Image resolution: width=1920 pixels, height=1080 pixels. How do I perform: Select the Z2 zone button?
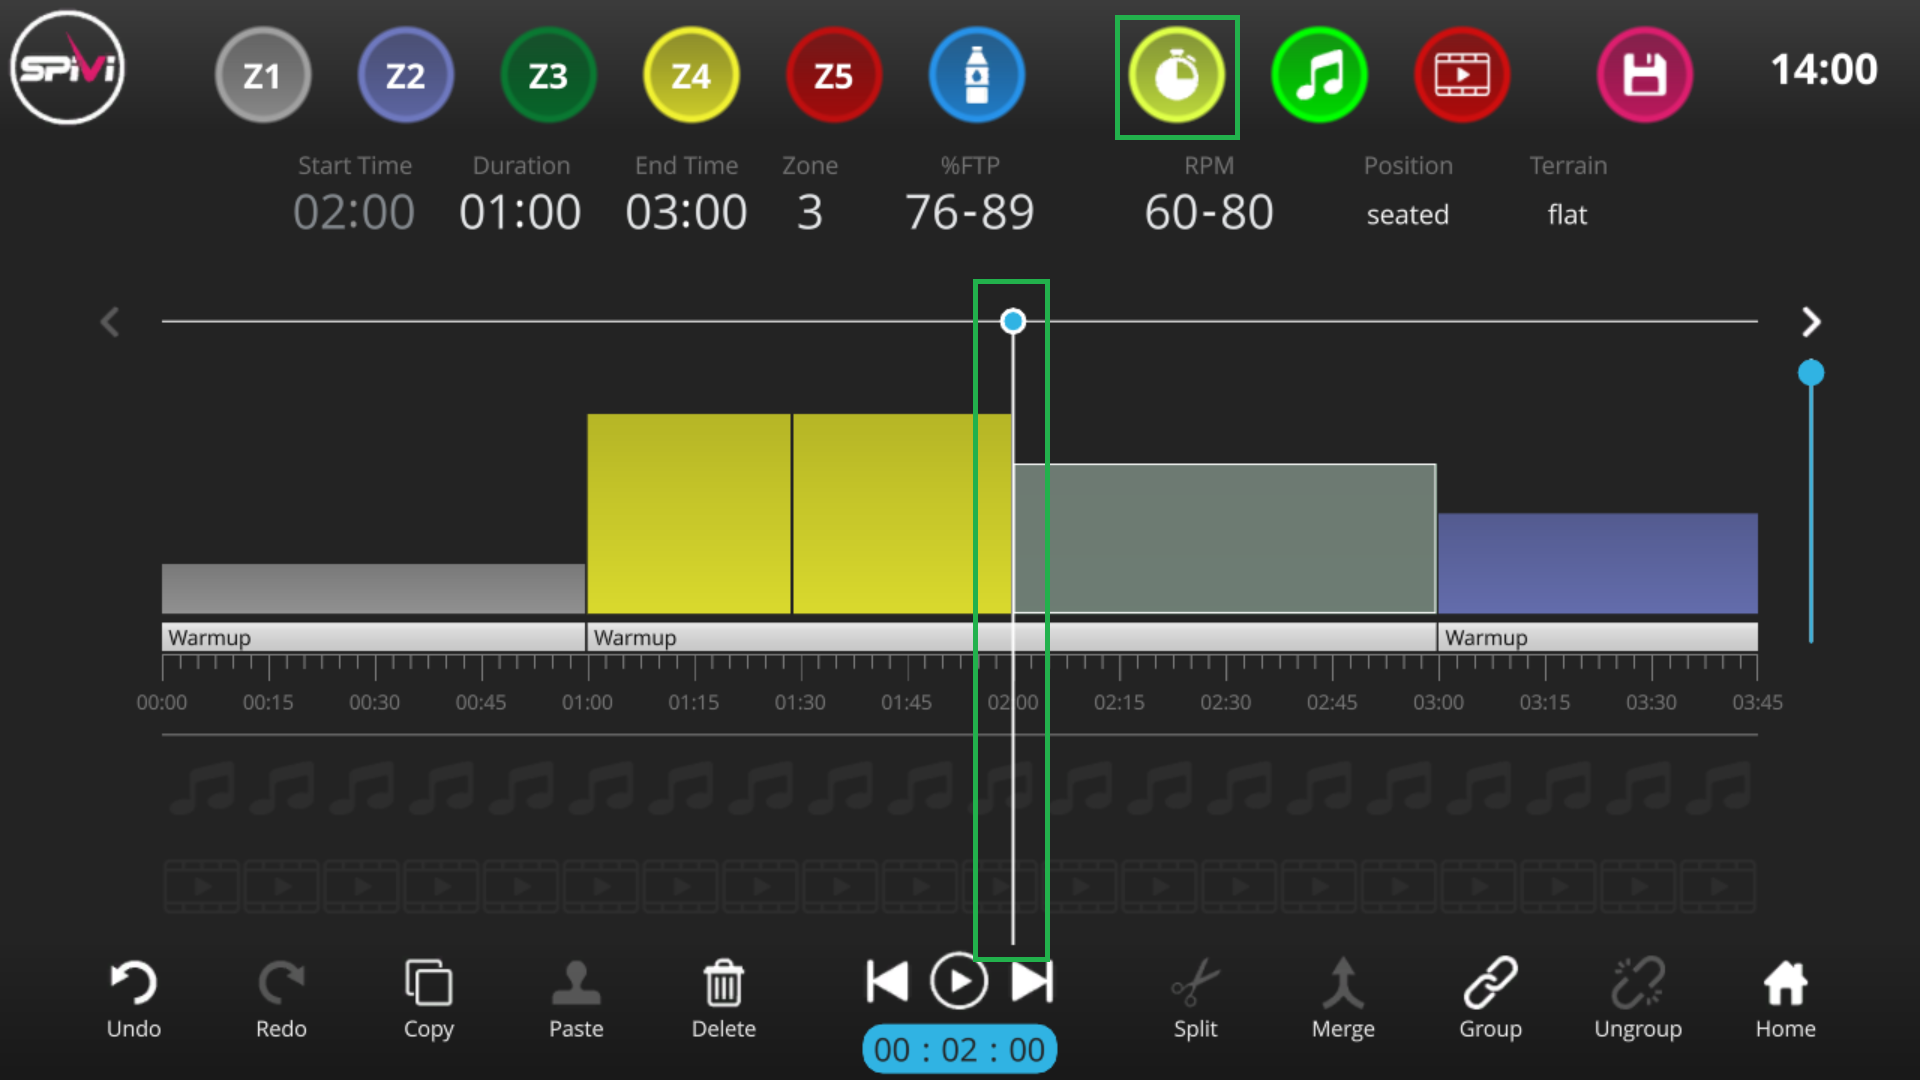(x=405, y=75)
